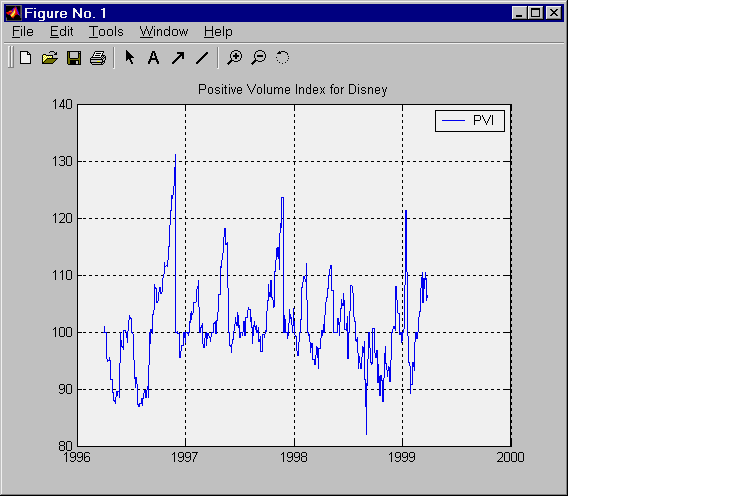Open a file with the folder icon
This screenshot has height=498, width=740.
click(x=50, y=58)
